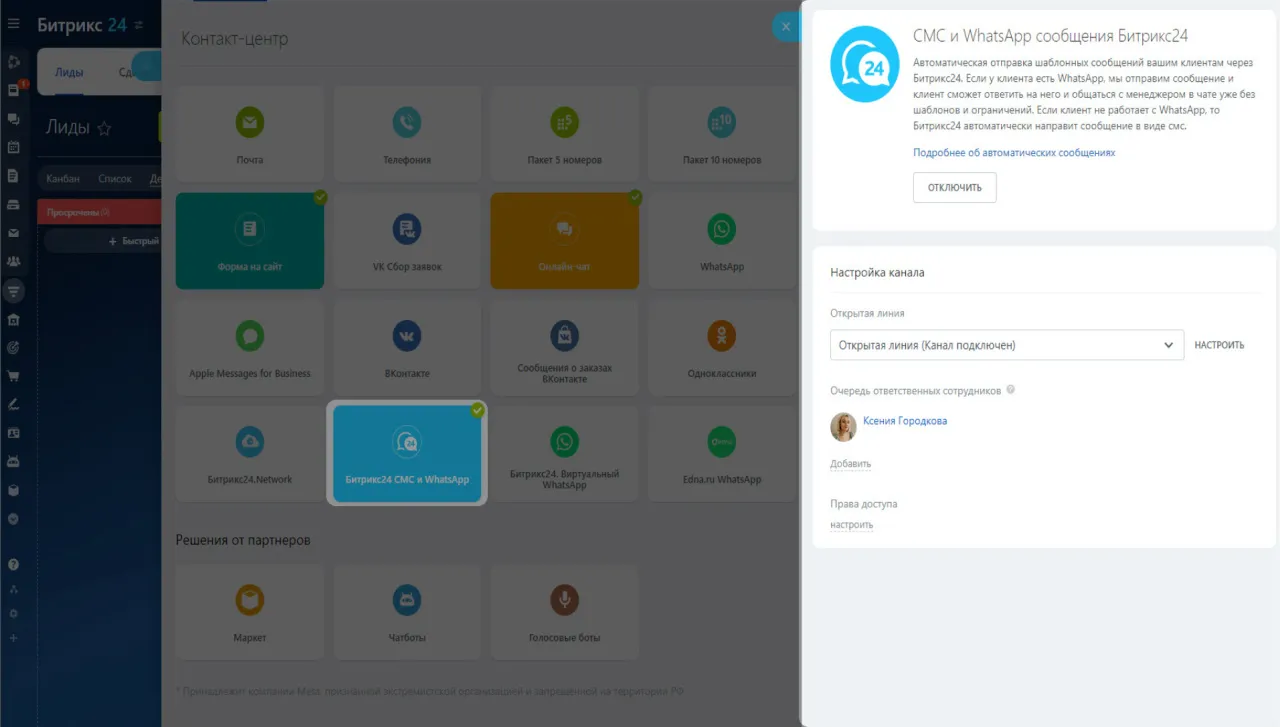Select the Пакет 10 номеров card
The image size is (1280, 727).
(722, 135)
